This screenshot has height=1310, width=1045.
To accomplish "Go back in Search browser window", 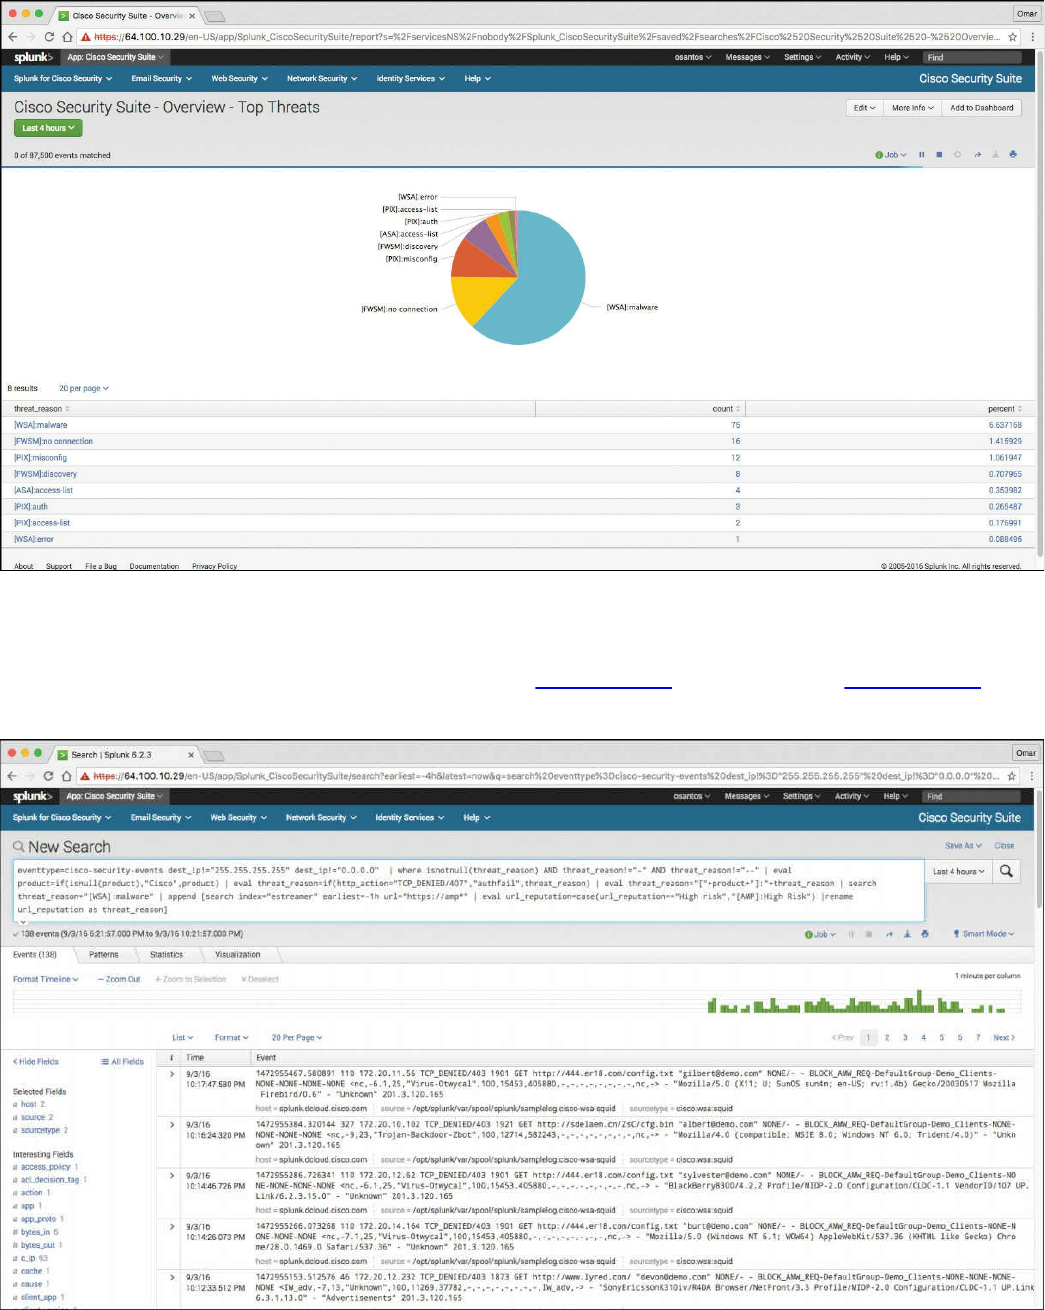I will [x=12, y=775].
